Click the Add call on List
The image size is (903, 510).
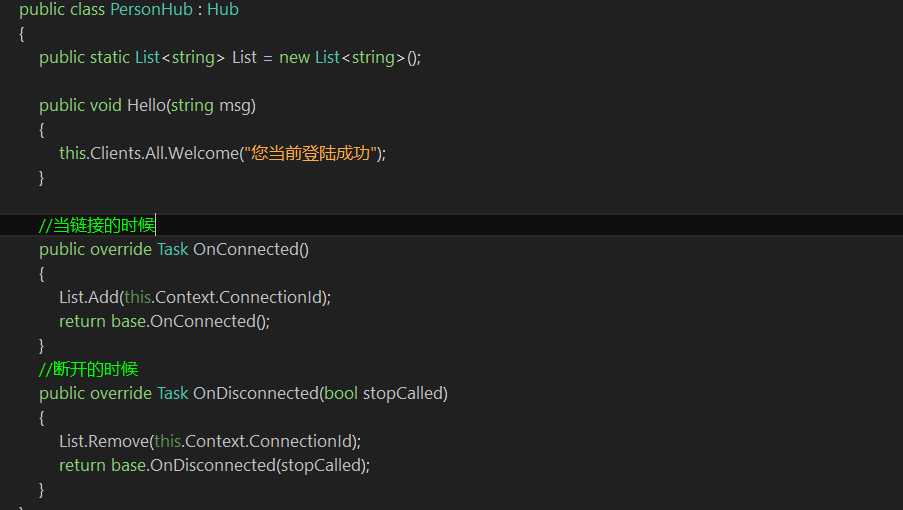click(105, 297)
